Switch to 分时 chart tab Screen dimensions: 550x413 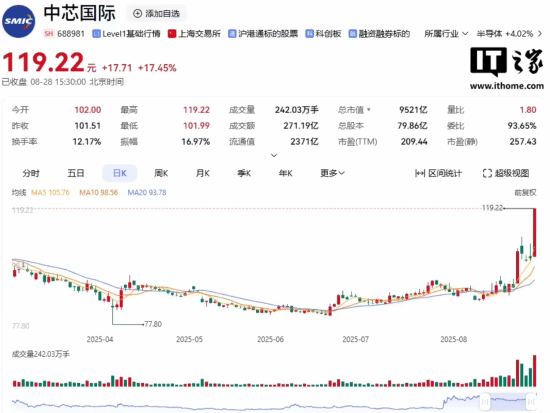click(31, 173)
